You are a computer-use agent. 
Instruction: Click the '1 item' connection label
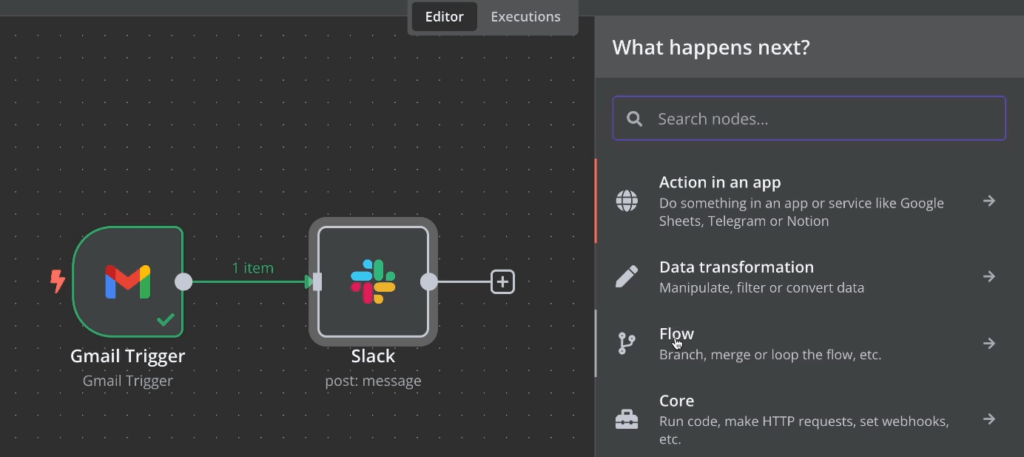[252, 268]
